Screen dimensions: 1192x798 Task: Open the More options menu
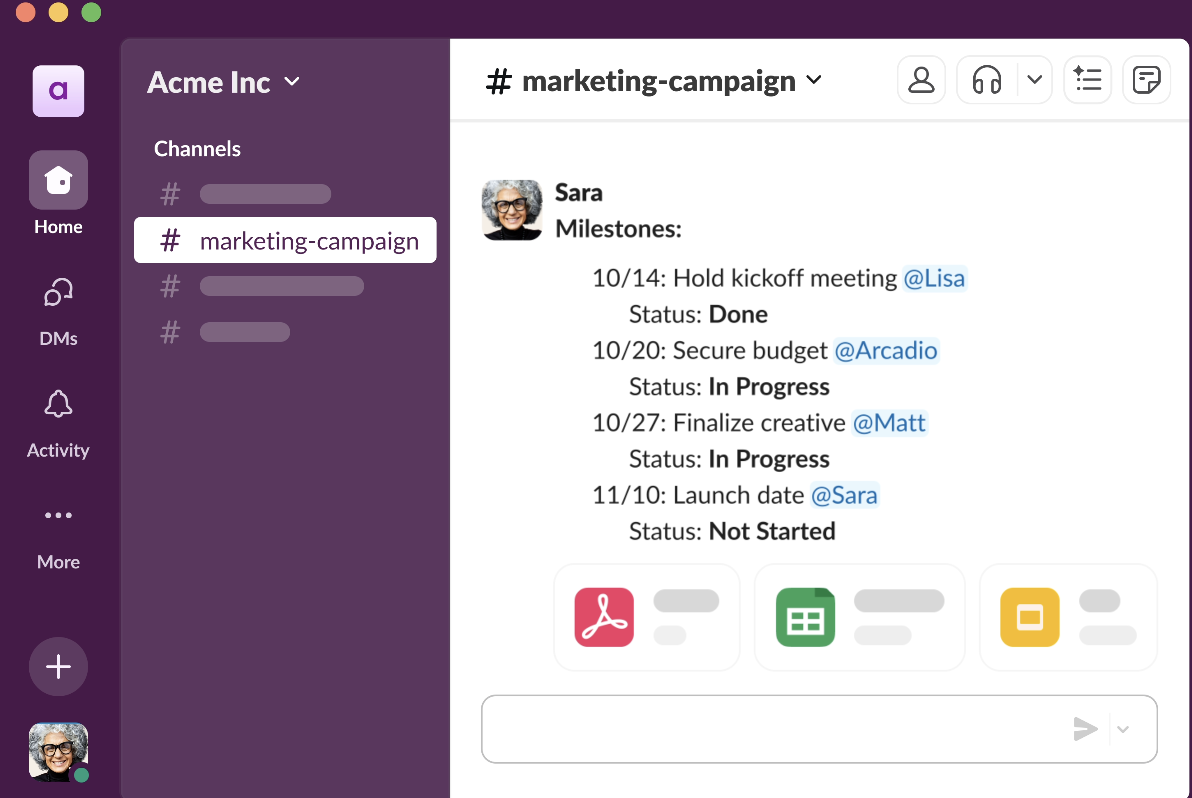[x=58, y=517]
